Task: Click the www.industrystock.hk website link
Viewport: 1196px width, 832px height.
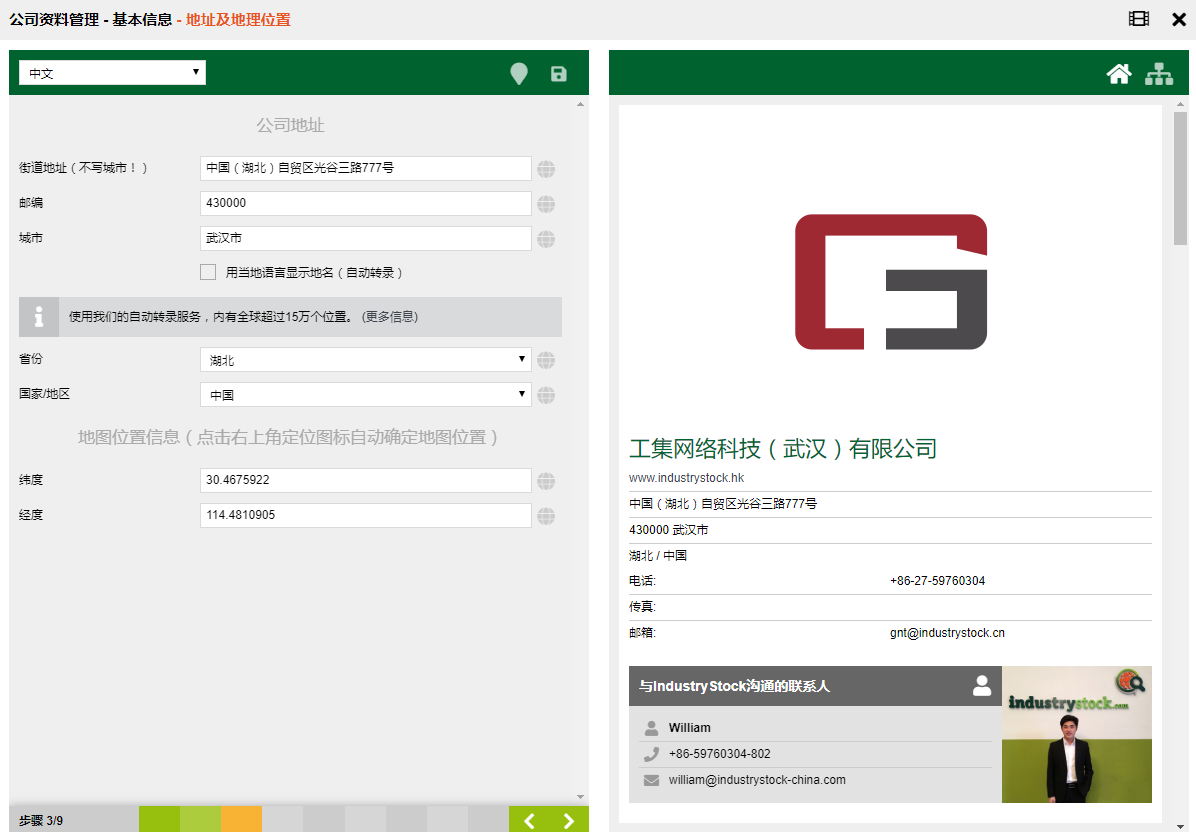Action: pyautogui.click(x=686, y=478)
